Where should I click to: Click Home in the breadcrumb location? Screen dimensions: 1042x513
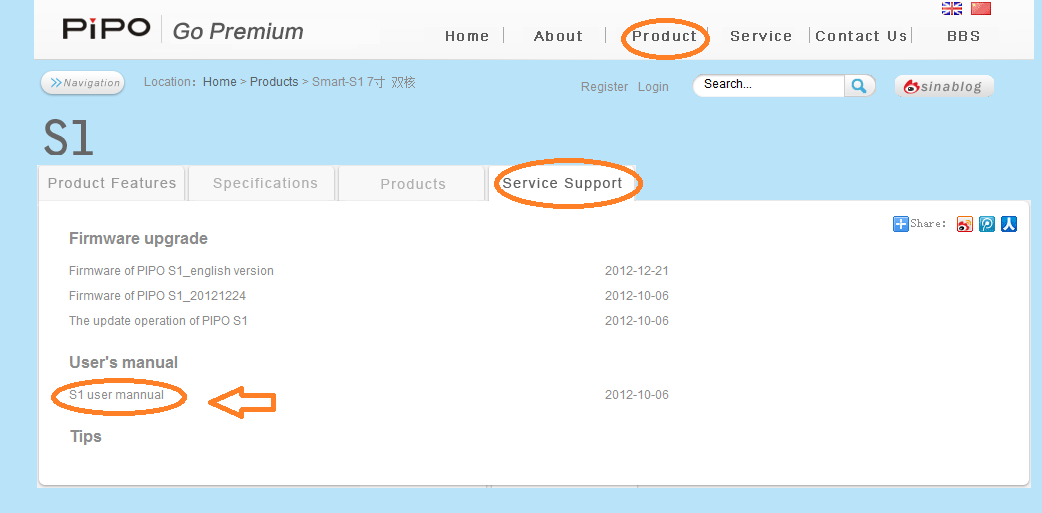click(220, 82)
